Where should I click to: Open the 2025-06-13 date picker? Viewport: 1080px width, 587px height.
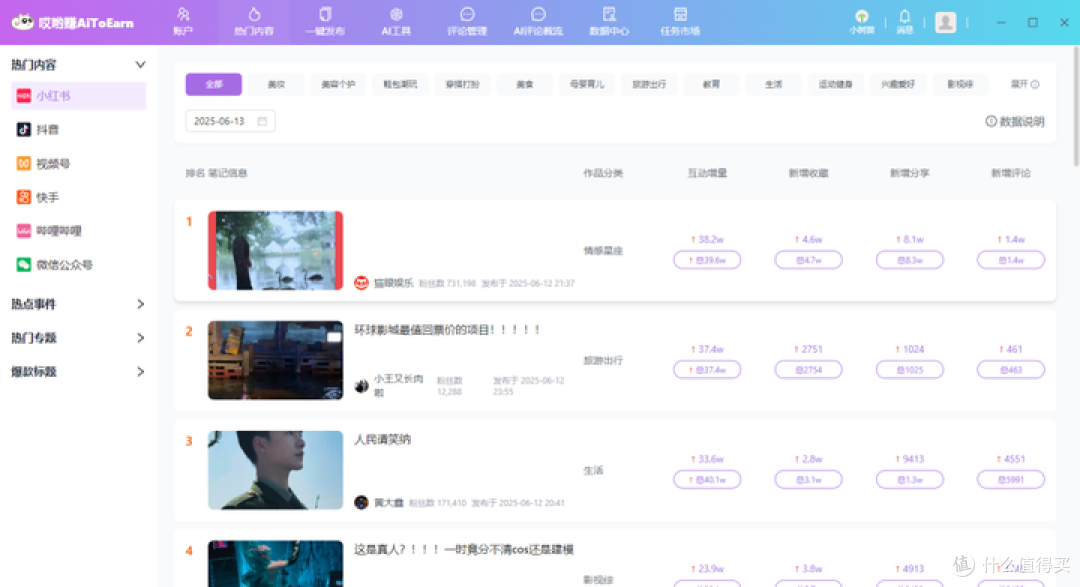(x=230, y=121)
